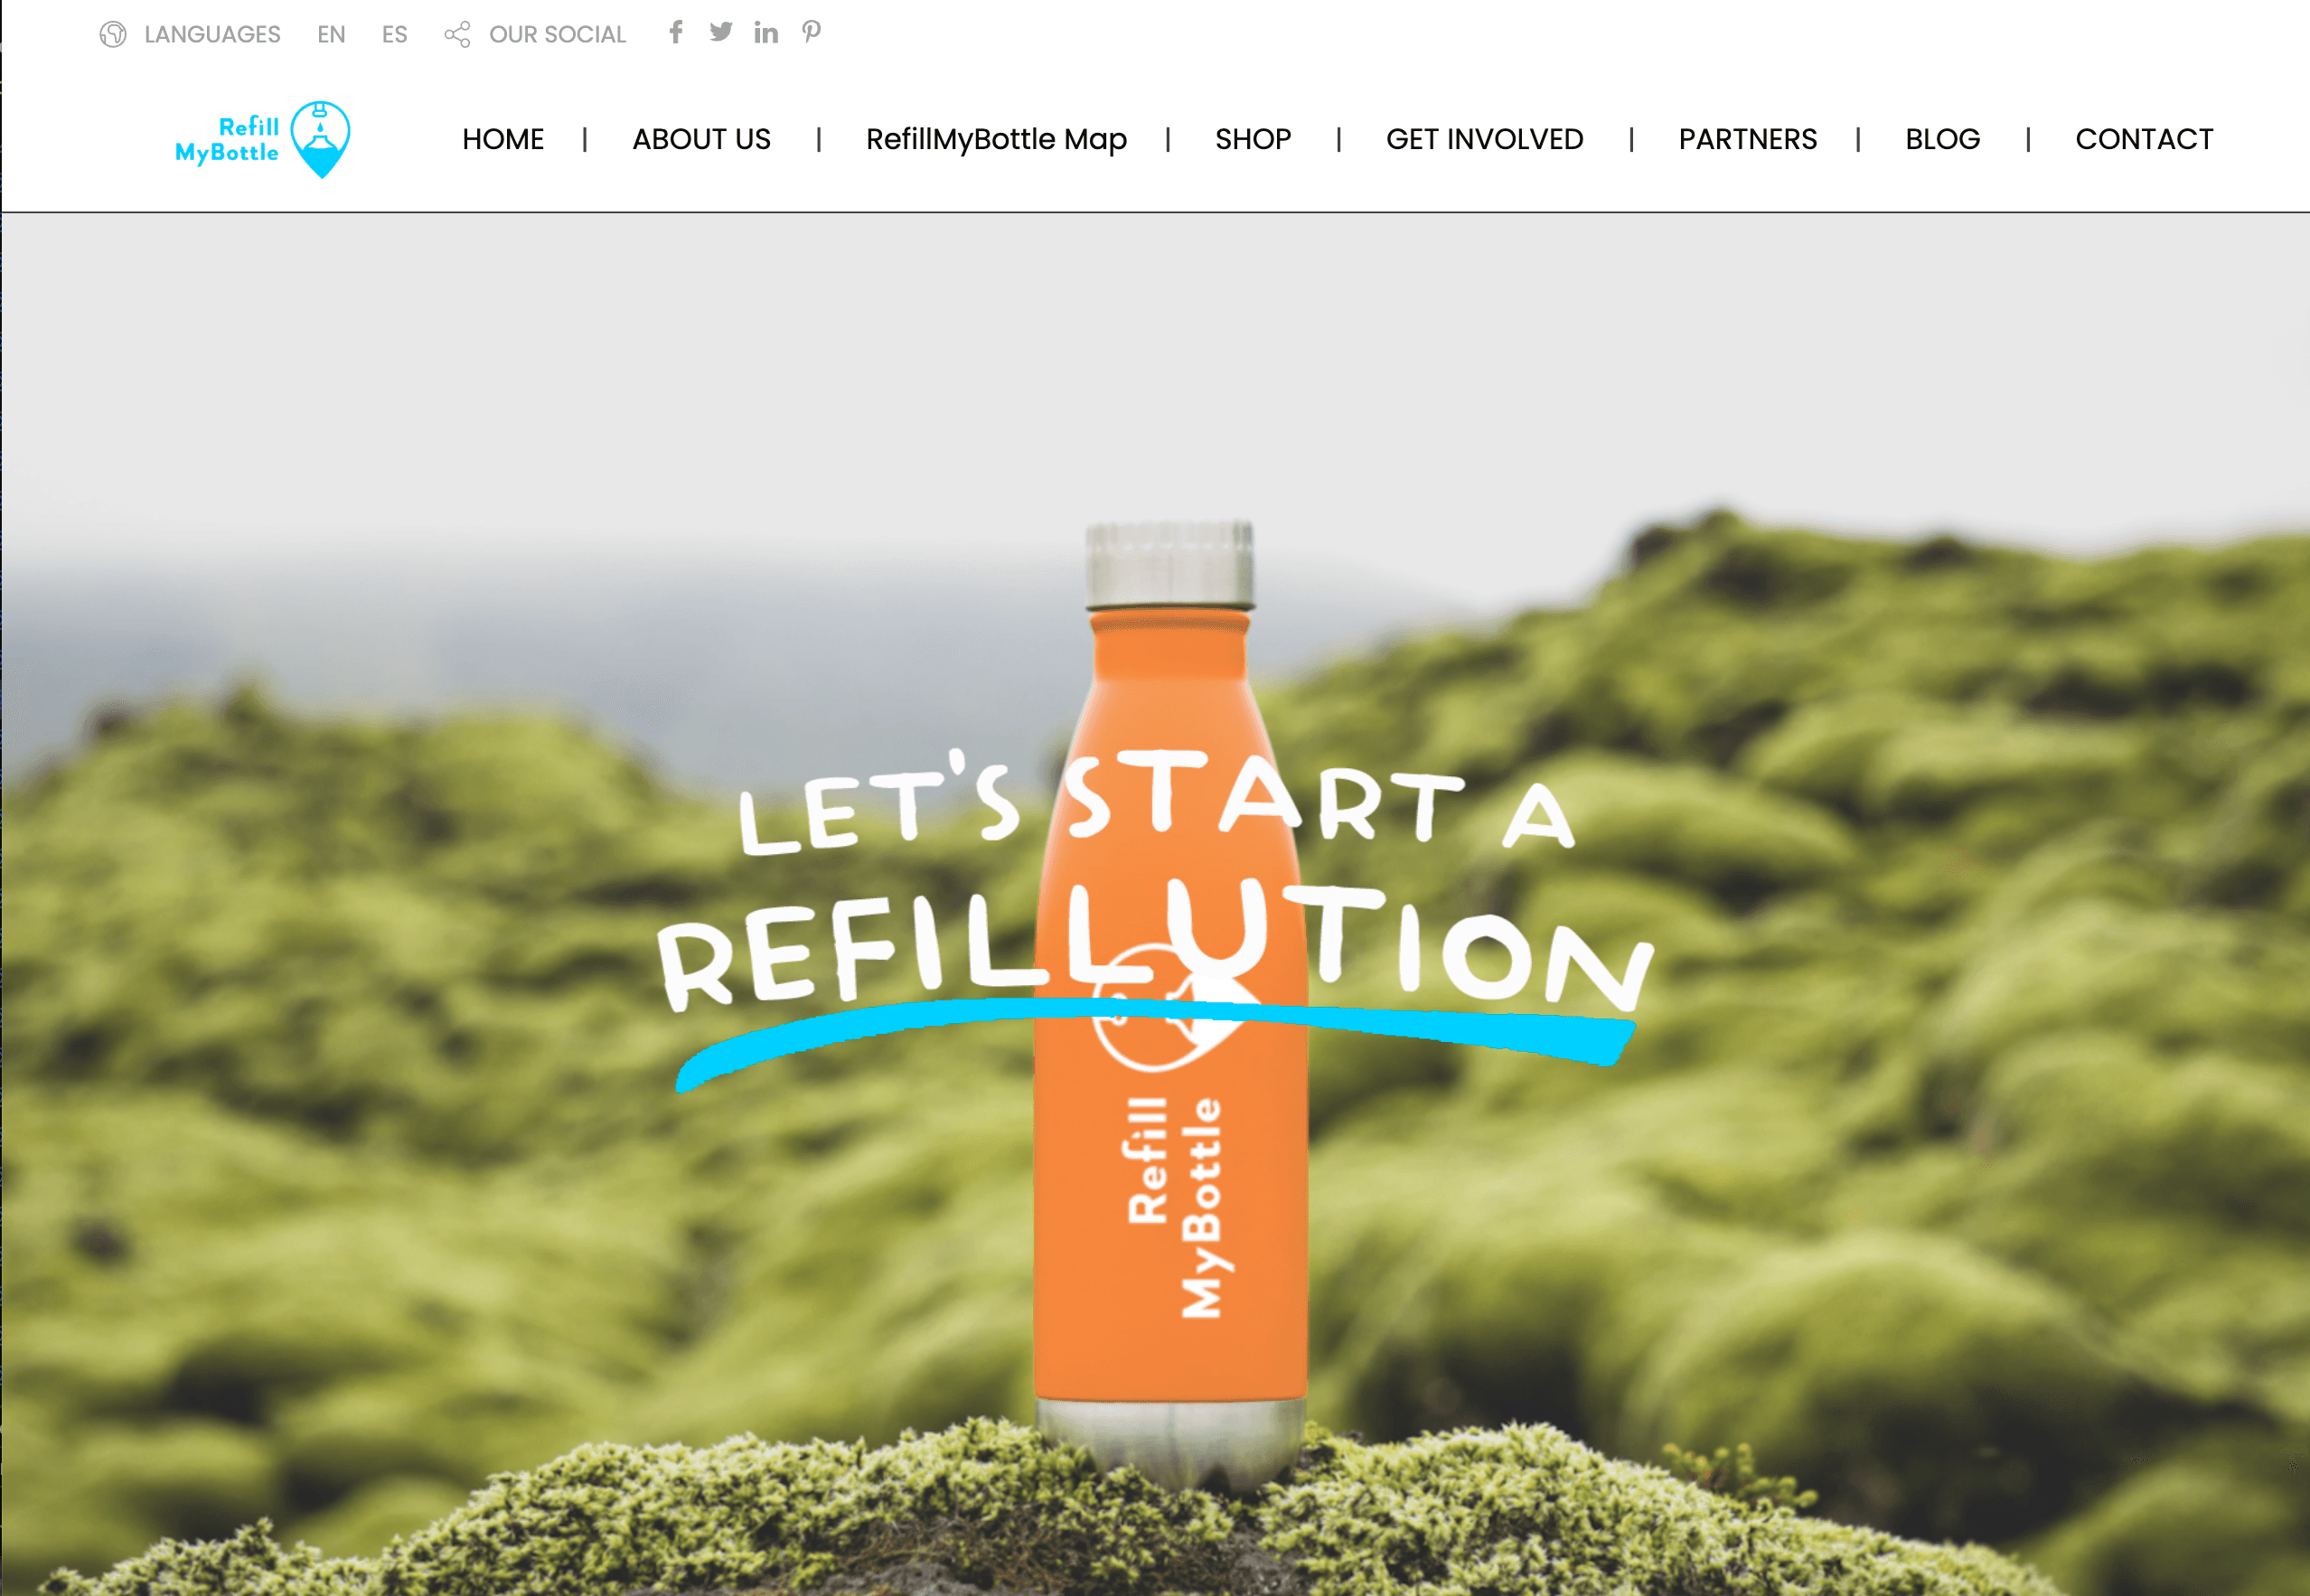Open the CONTACT page link
The height and width of the screenshot is (1596, 2310).
(x=2144, y=139)
